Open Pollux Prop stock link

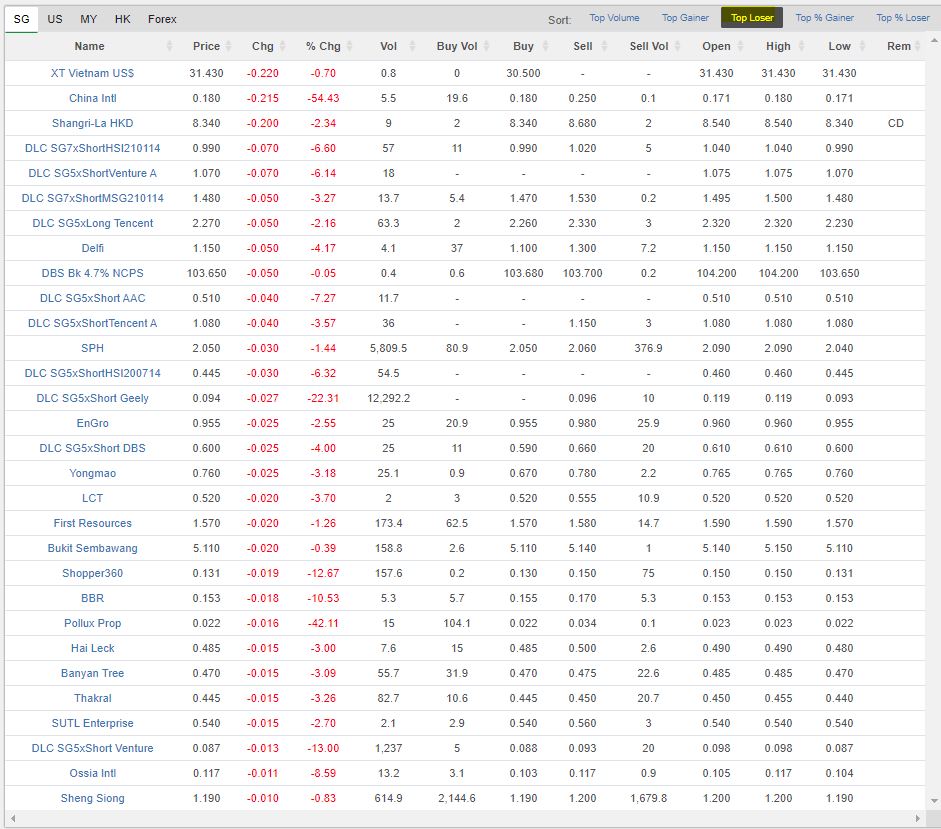click(x=92, y=624)
